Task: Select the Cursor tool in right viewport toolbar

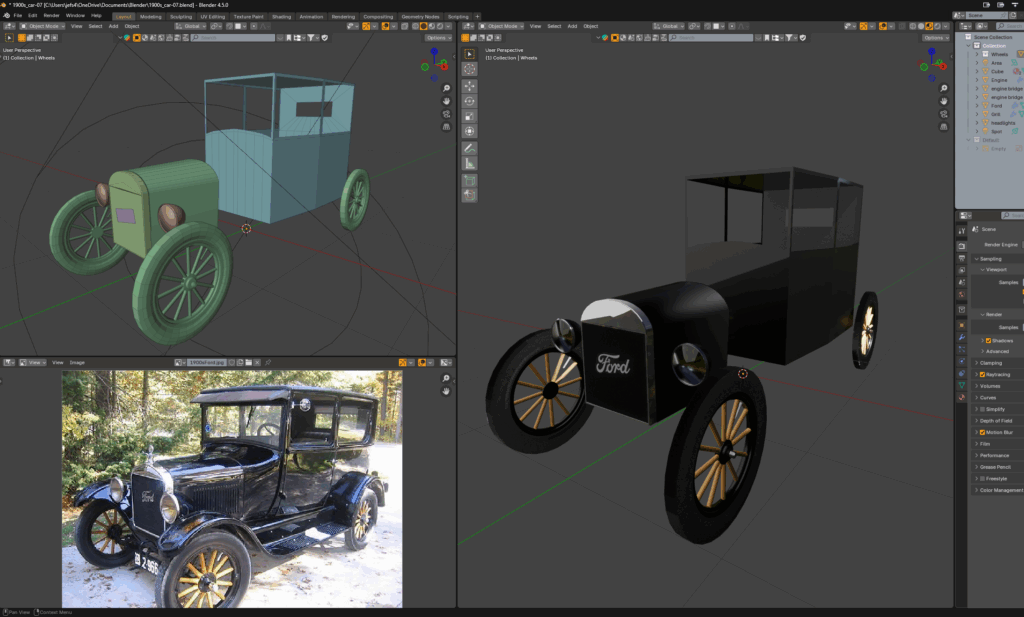Action: point(470,69)
